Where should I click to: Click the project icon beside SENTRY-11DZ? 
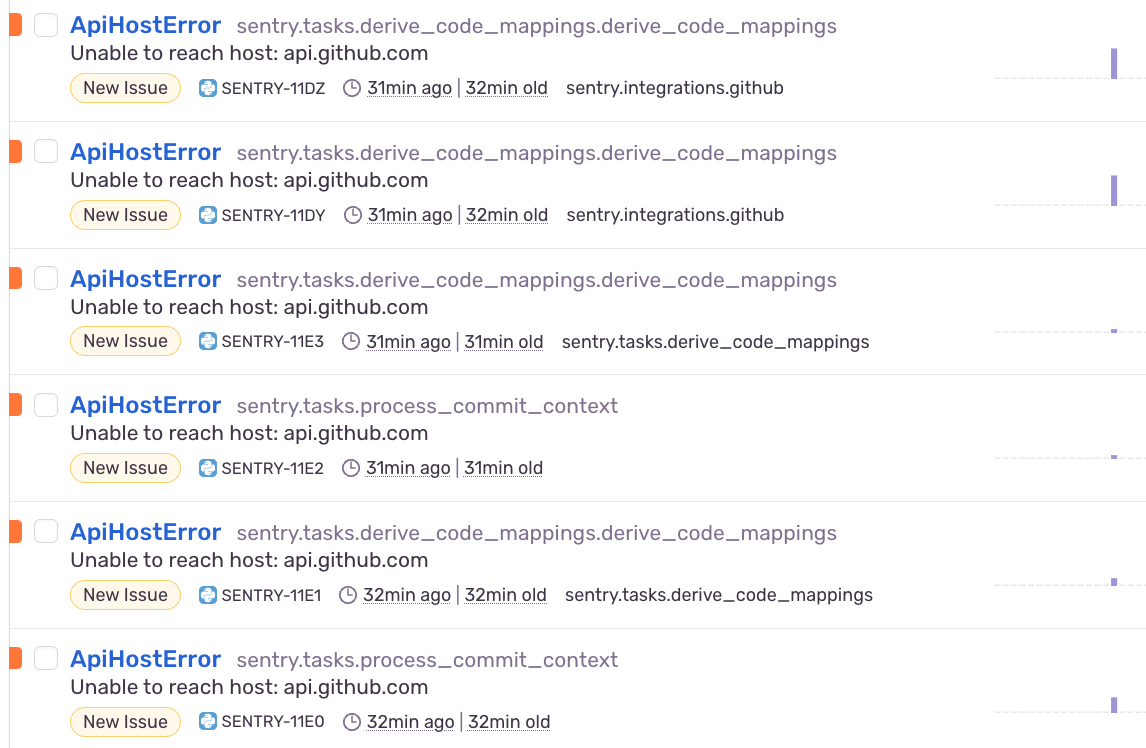pyautogui.click(x=207, y=88)
